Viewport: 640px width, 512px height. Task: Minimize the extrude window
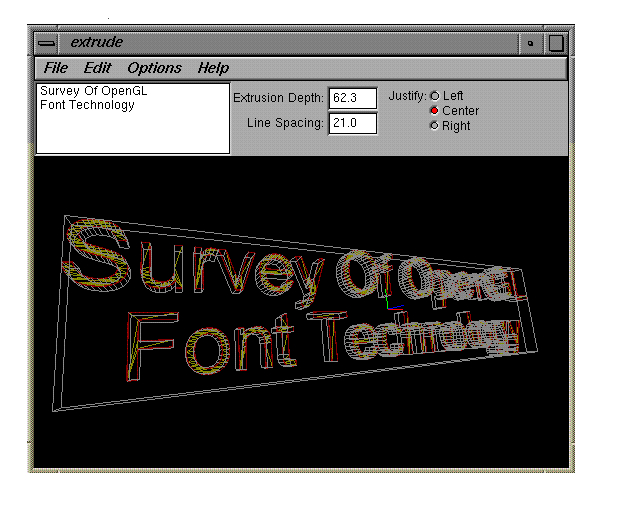pyautogui.click(x=530, y=43)
